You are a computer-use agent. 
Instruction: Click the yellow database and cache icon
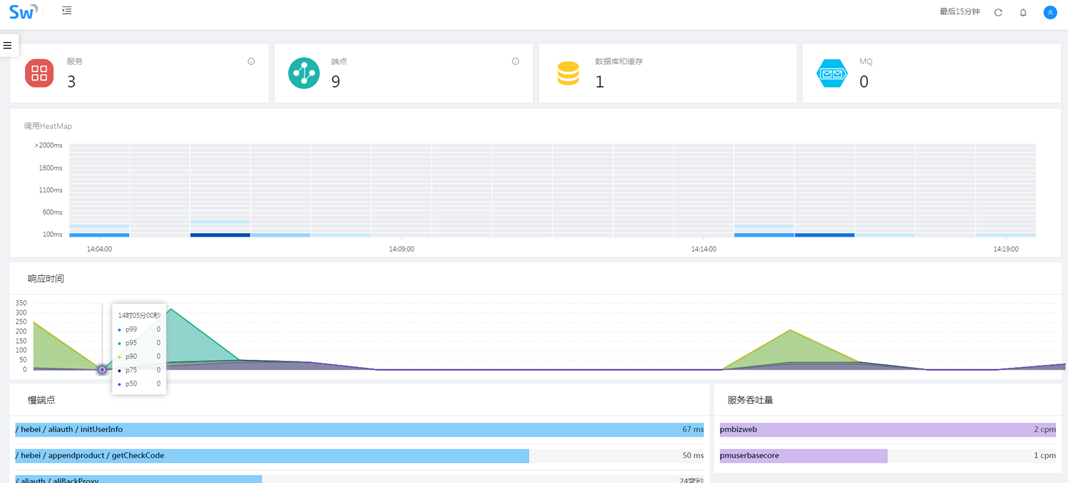tap(568, 73)
